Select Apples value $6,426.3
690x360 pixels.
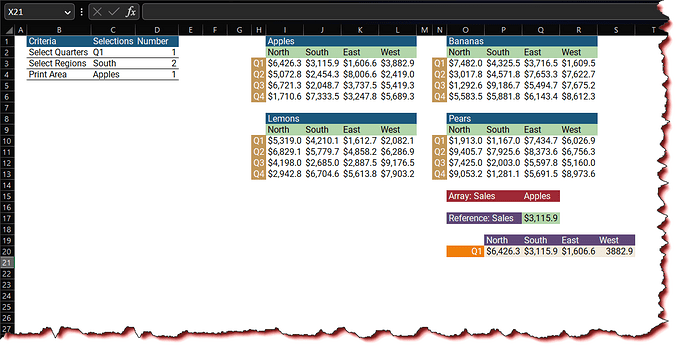point(285,63)
